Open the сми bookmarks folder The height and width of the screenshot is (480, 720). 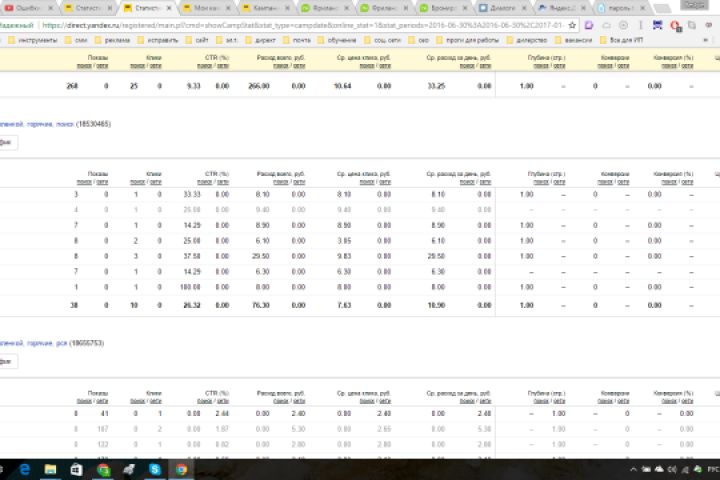76,40
